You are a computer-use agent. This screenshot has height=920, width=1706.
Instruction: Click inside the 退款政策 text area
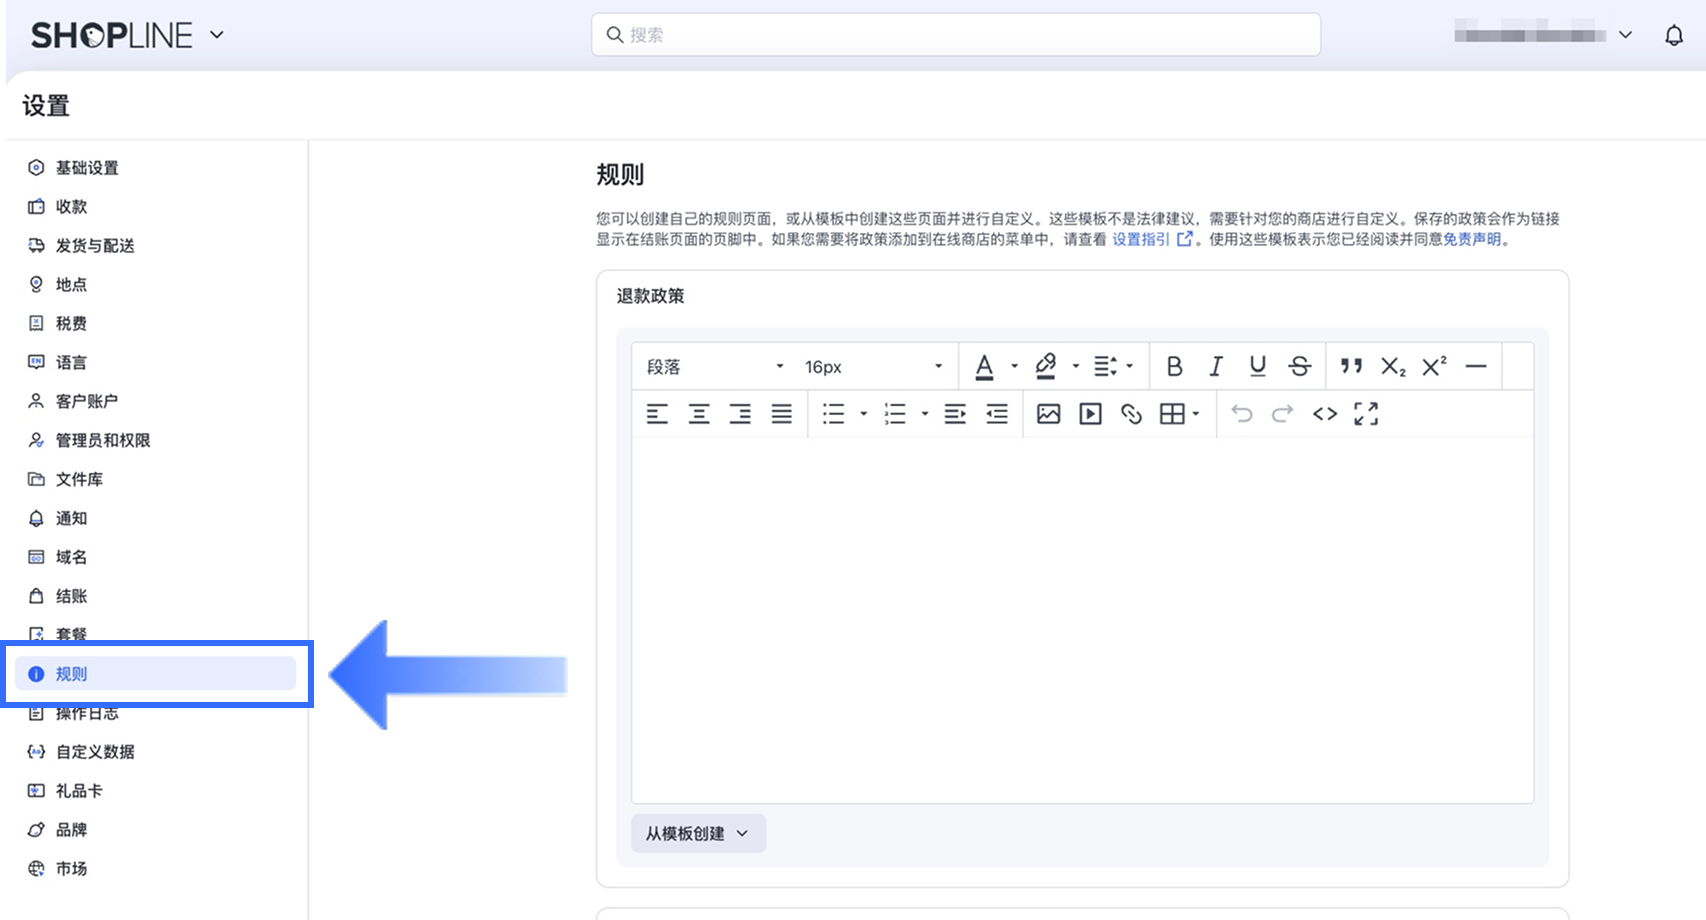click(1082, 620)
